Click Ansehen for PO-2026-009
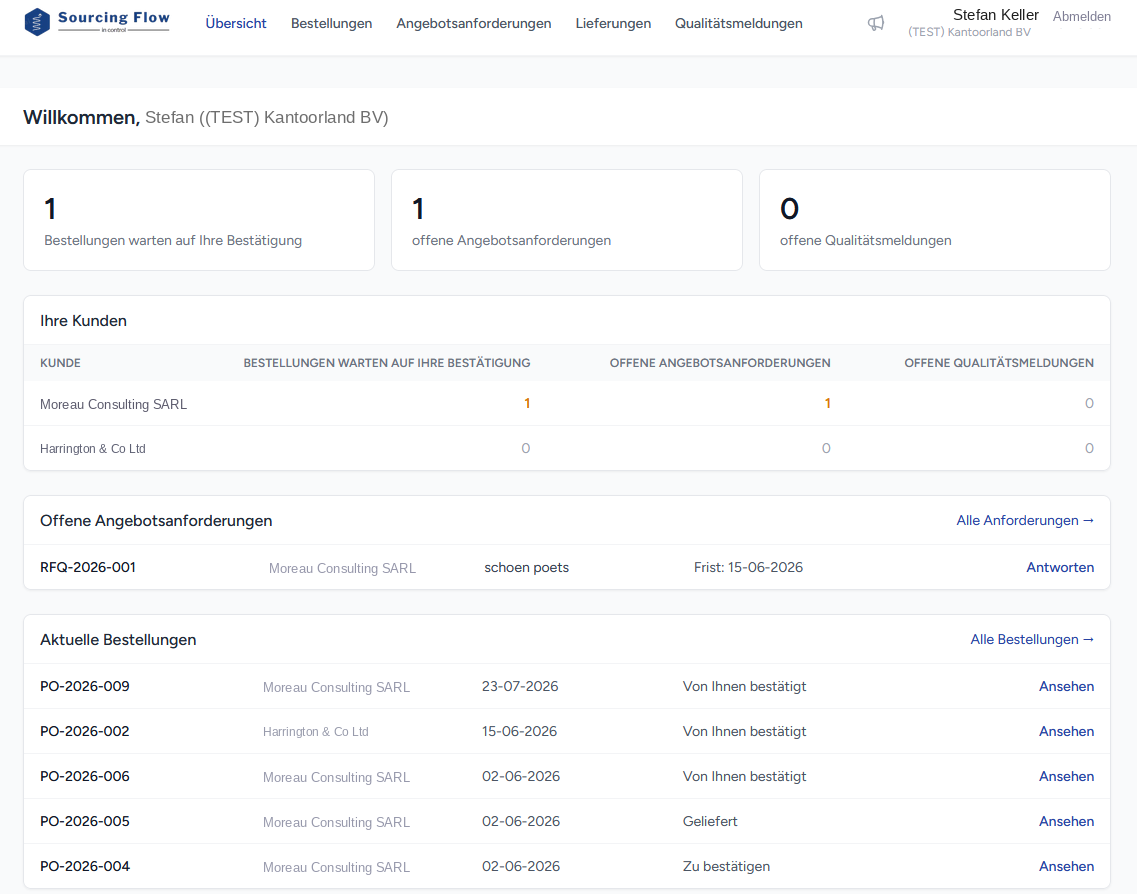The image size is (1137, 894). click(1067, 686)
